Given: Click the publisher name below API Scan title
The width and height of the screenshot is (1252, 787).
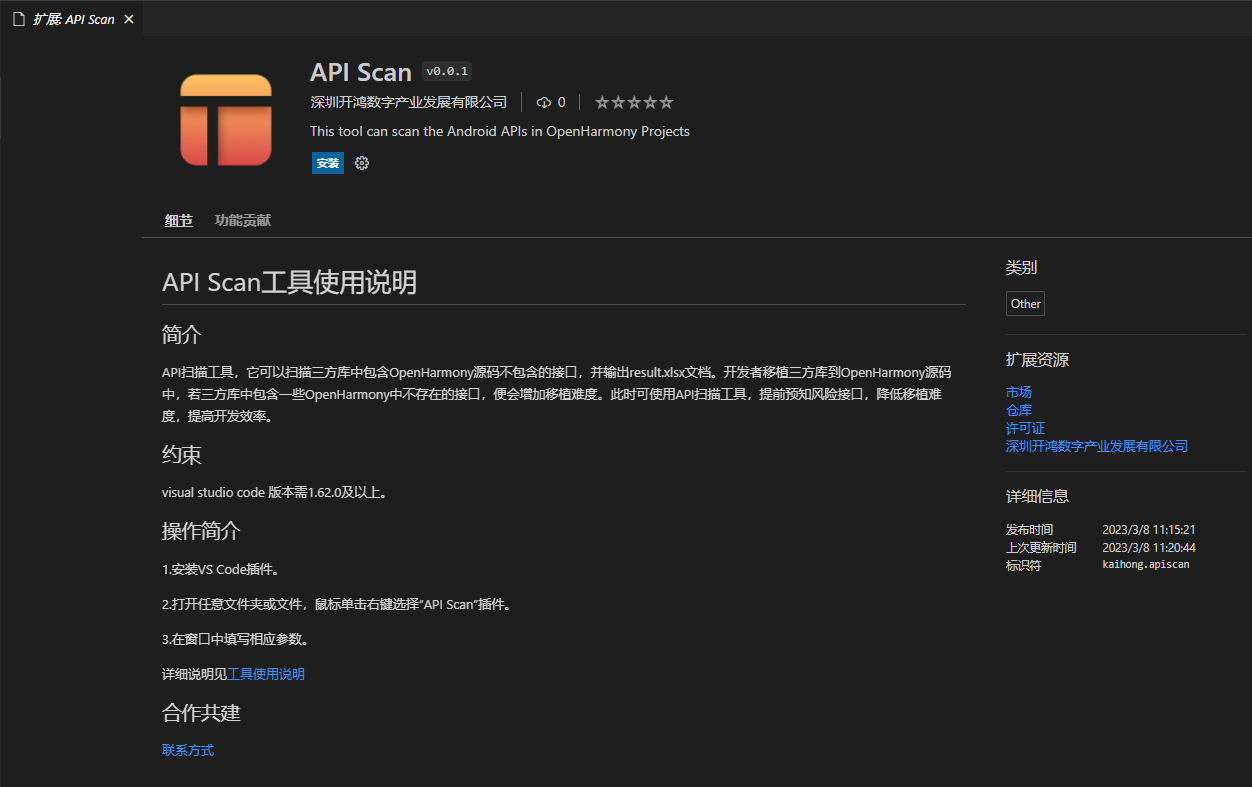Looking at the screenshot, I should pos(408,102).
